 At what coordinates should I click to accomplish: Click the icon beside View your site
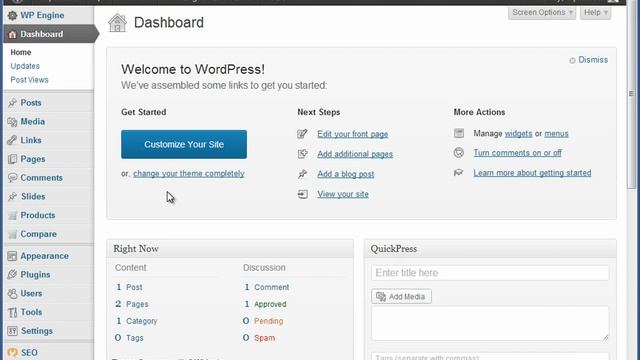tap(302, 194)
